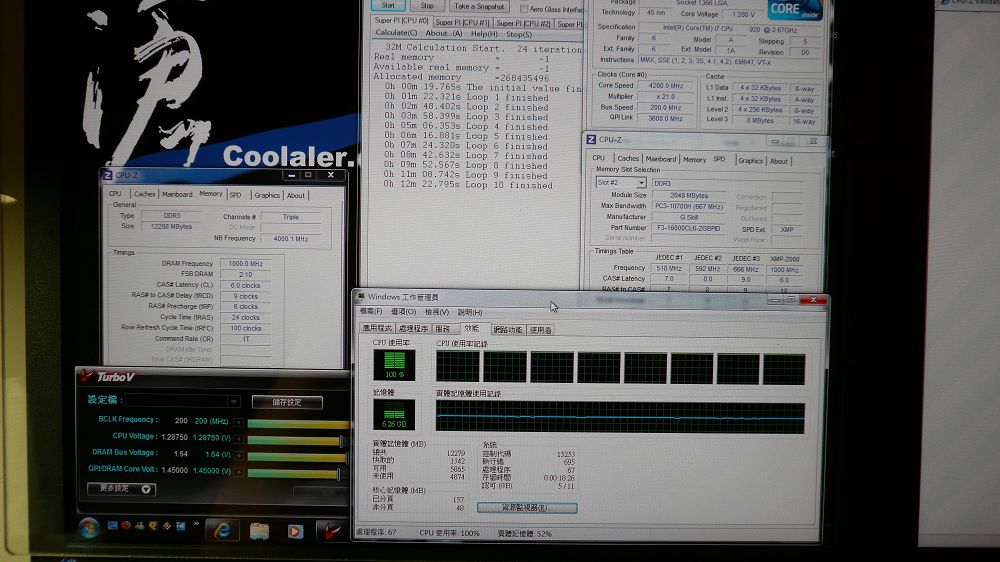Expand the quick launch overflow chevron
Viewport: 1000px width, 562px height.
click(x=196, y=524)
